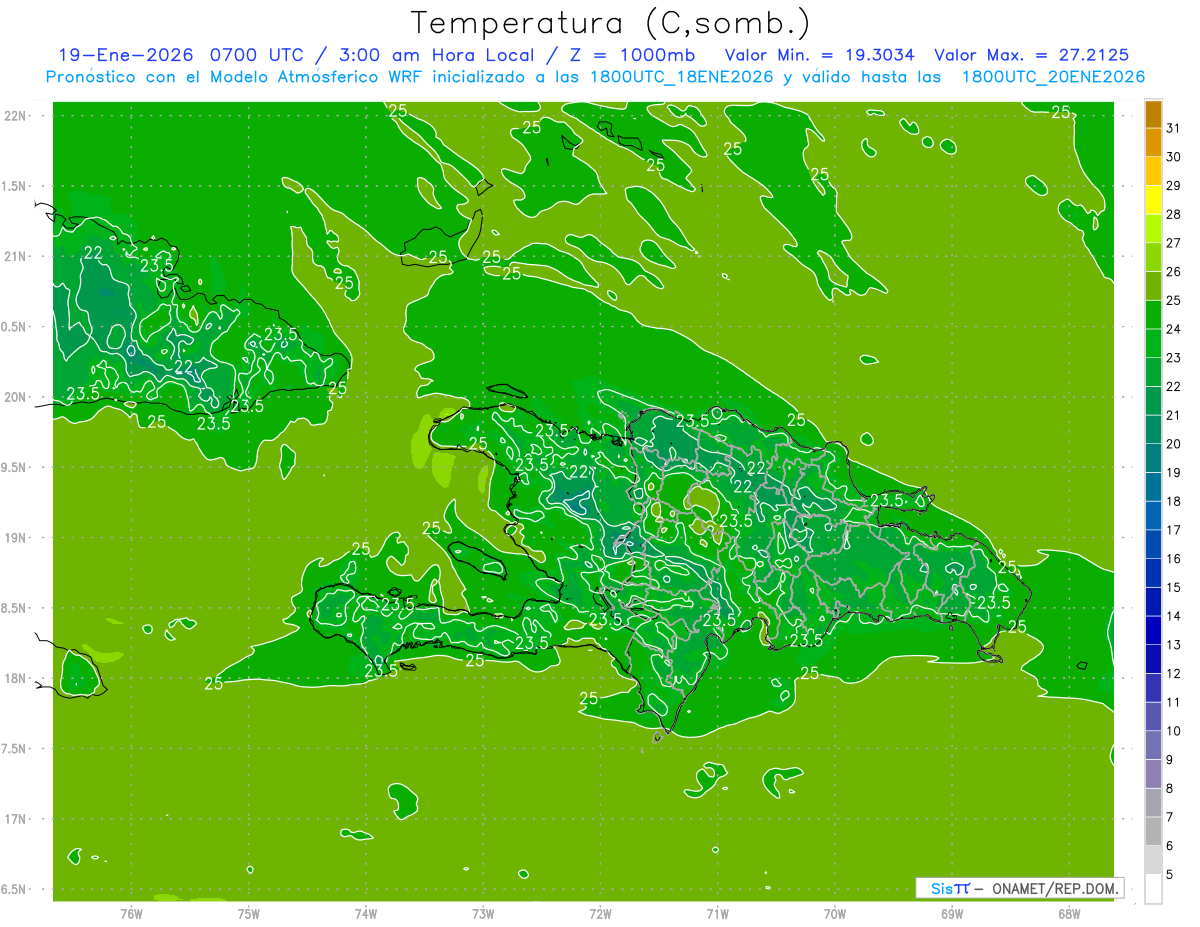
Task: Pick the lime colorbar swatch between 26 and 27
Action: pyautogui.click(x=1153, y=257)
